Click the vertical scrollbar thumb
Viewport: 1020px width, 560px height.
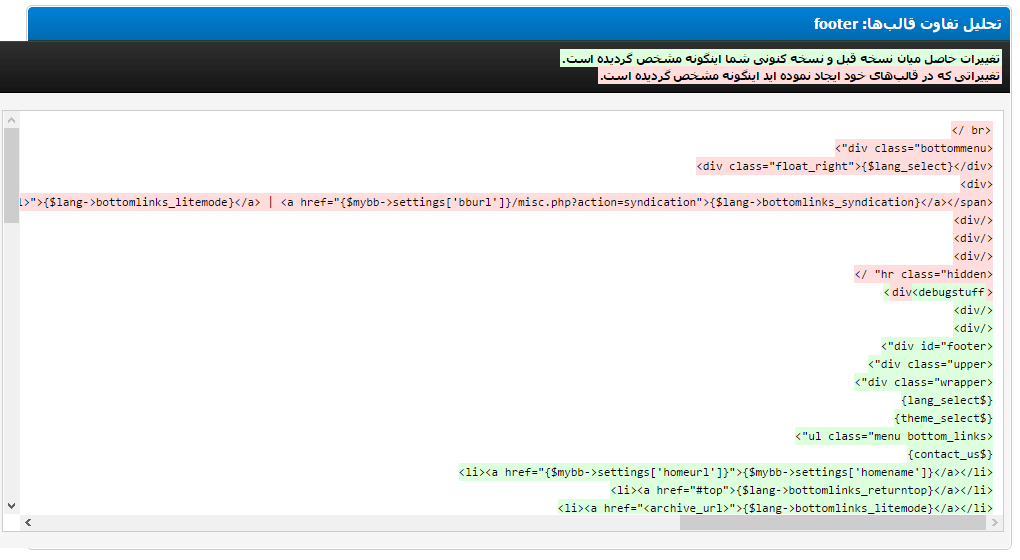click(11, 176)
